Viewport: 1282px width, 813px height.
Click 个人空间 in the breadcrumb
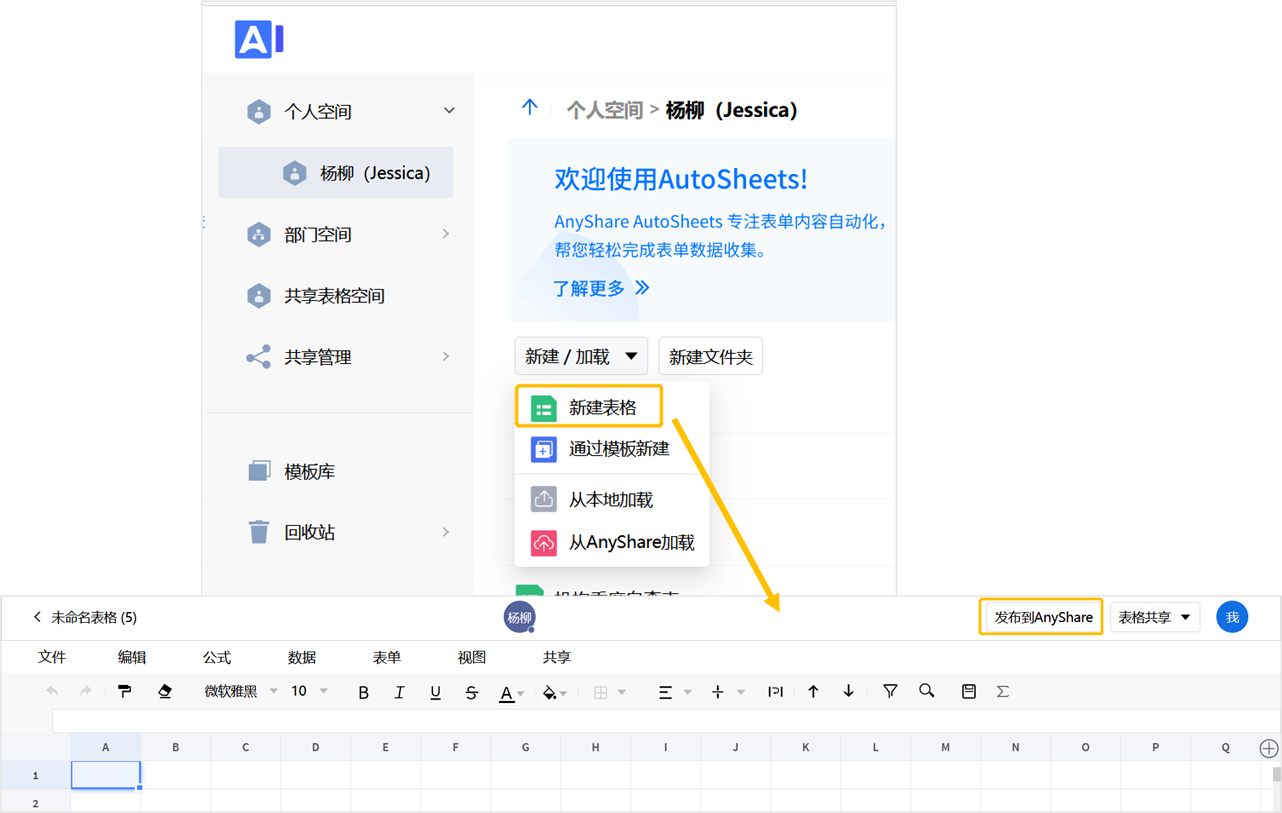click(604, 110)
